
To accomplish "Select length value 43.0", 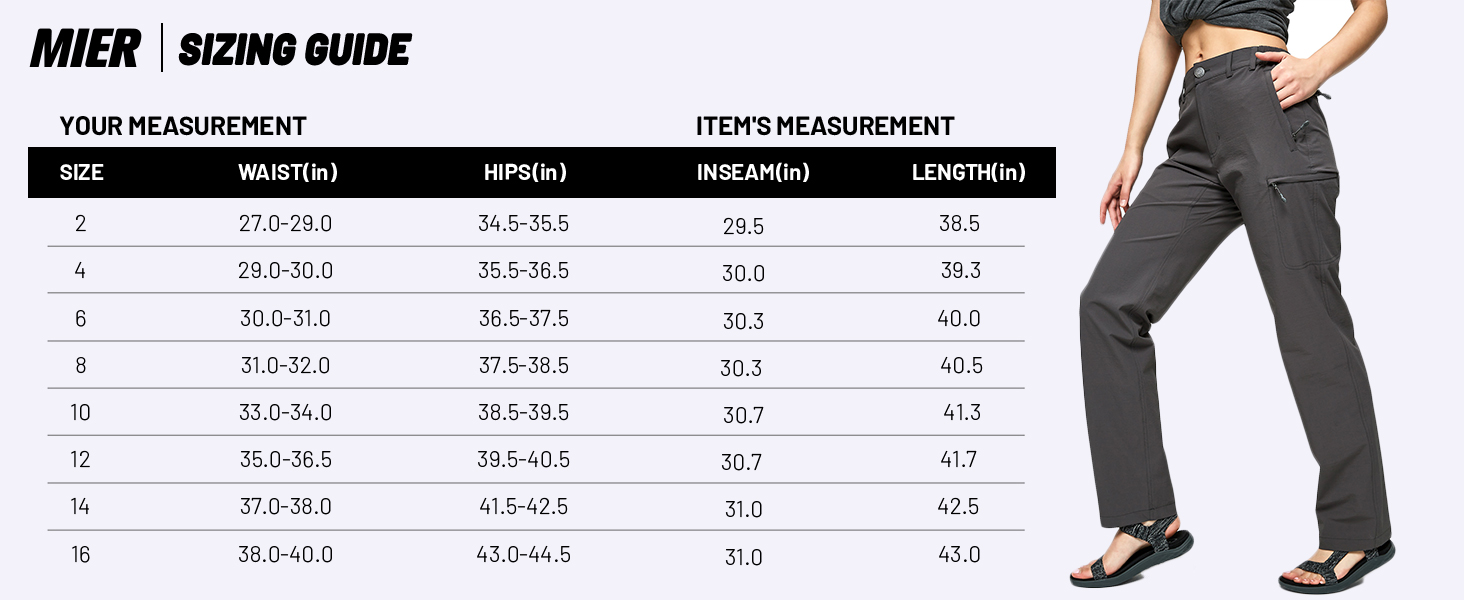I will point(959,555).
